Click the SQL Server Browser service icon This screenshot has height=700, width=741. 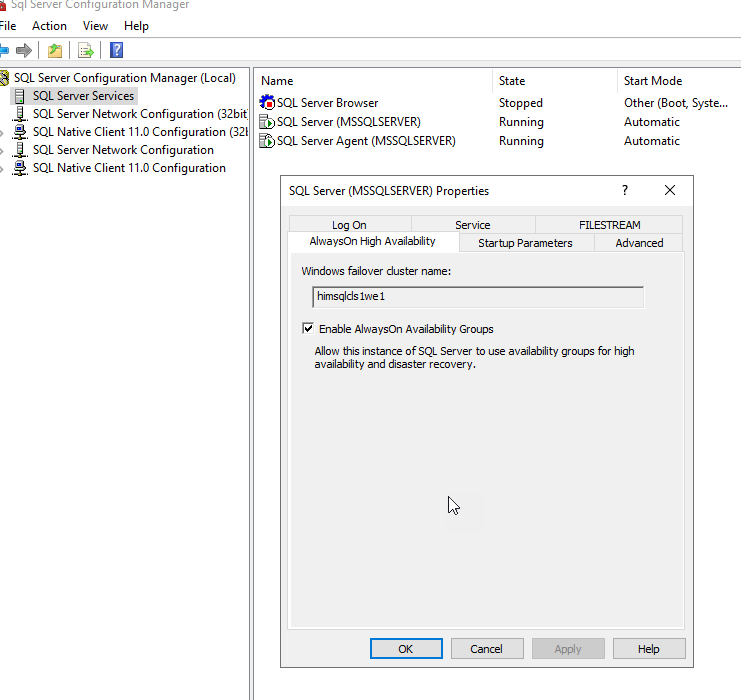267,103
